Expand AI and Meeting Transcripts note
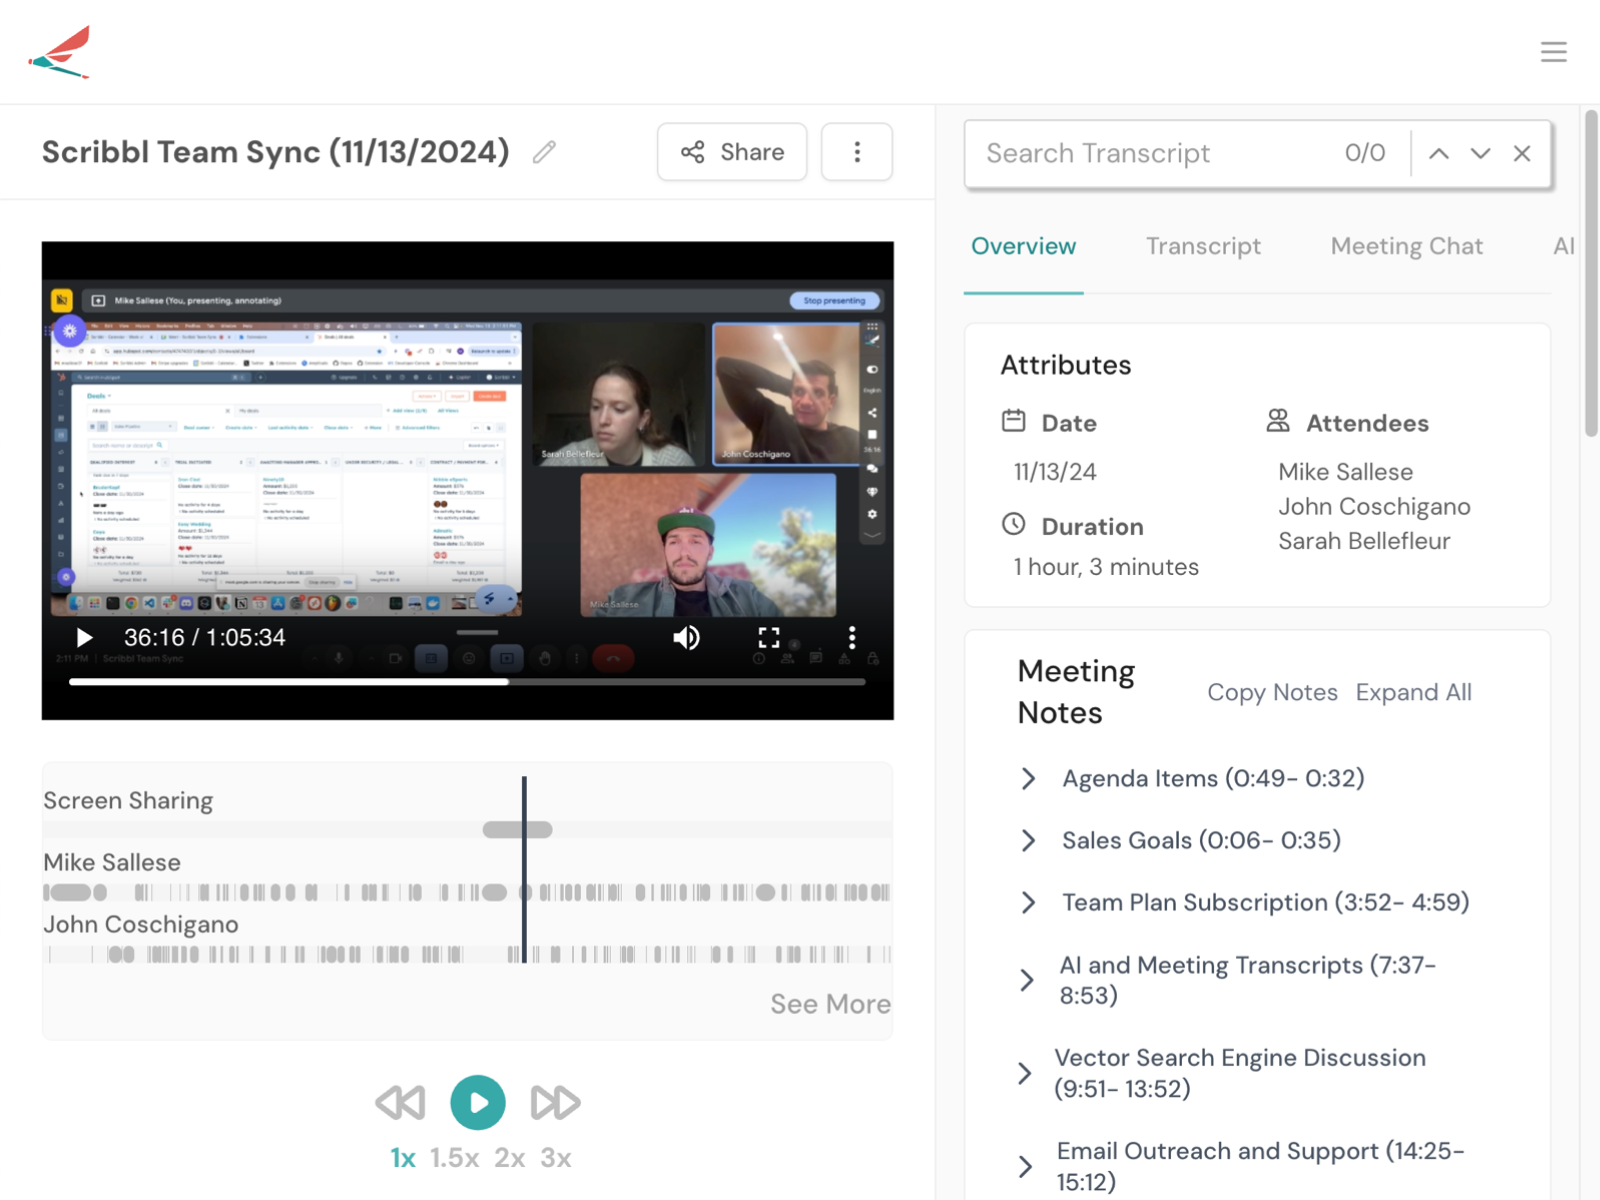Image resolution: width=1600 pixels, height=1200 pixels. click(x=1026, y=980)
